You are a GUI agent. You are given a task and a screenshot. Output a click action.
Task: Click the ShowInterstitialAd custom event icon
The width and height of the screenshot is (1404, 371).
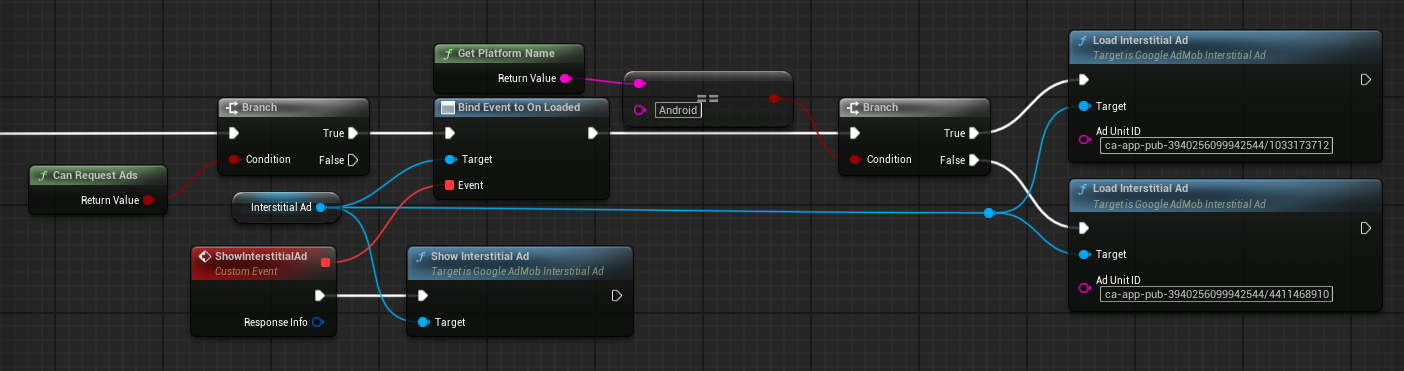204,256
